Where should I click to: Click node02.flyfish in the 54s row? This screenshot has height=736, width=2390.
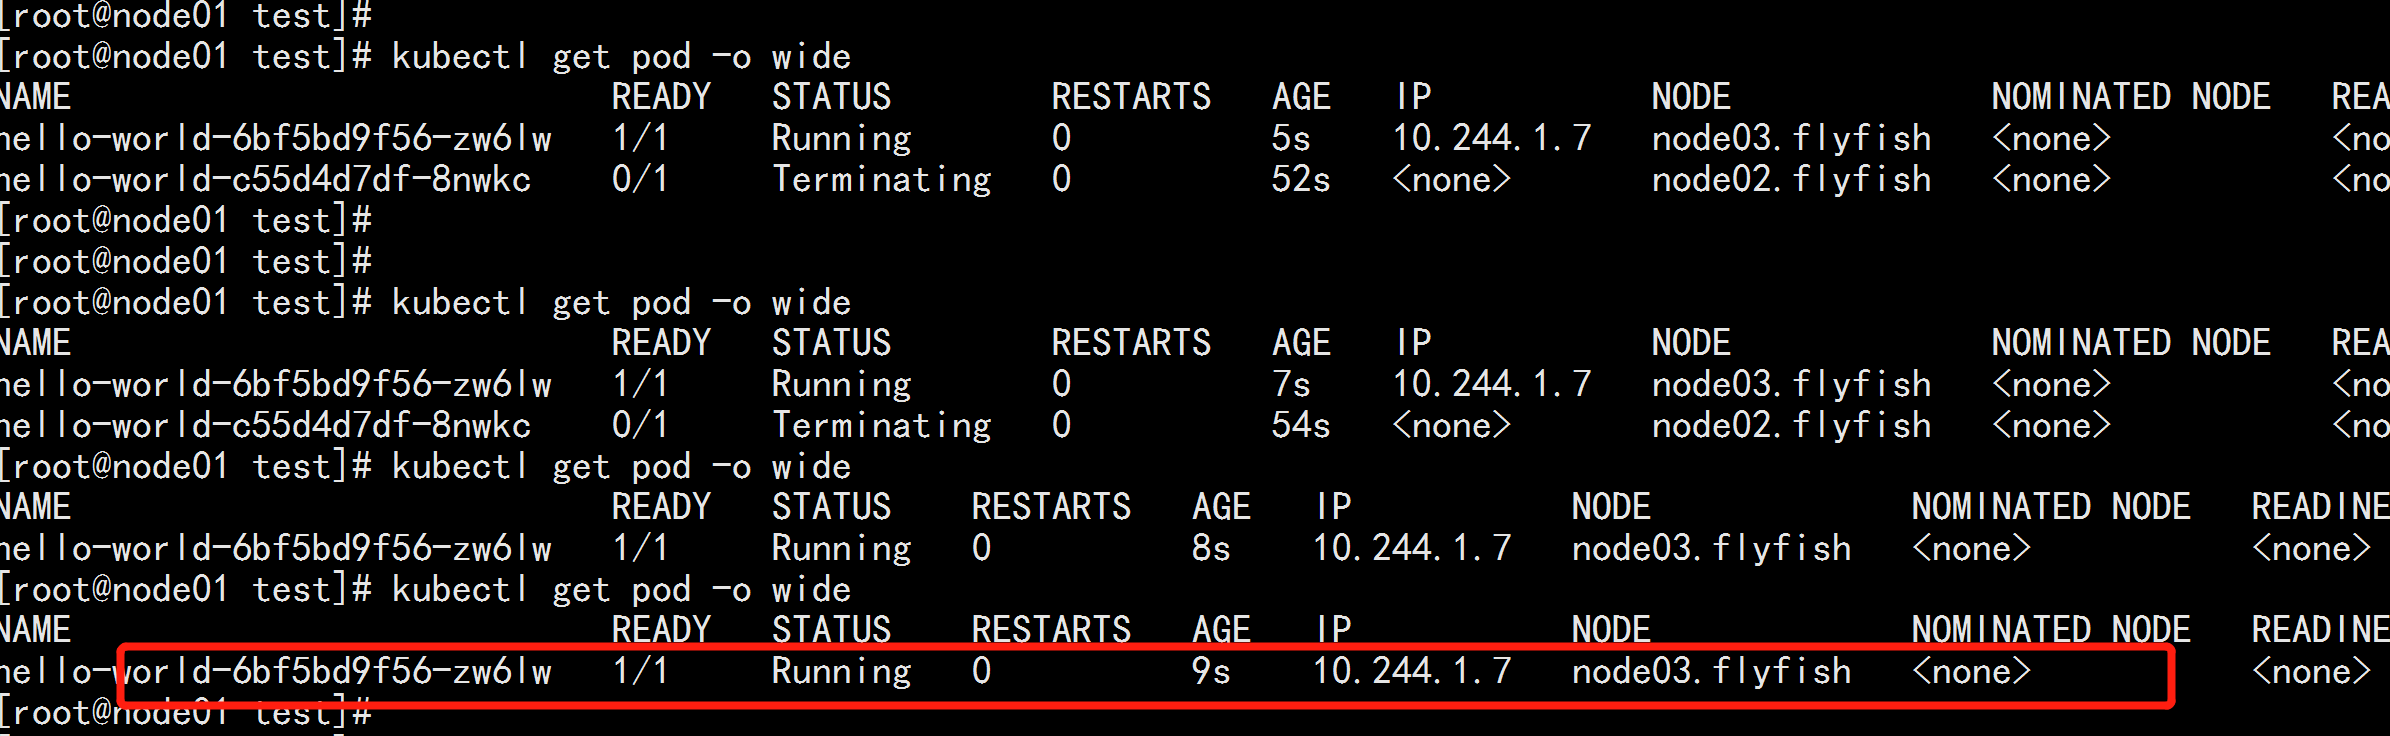coord(1792,426)
